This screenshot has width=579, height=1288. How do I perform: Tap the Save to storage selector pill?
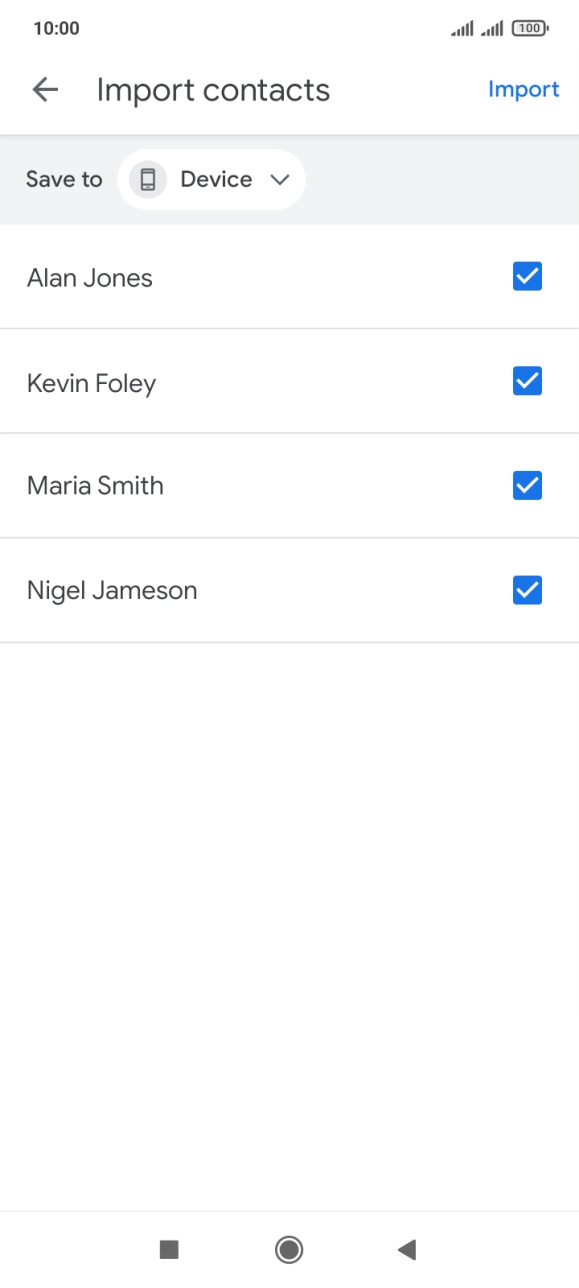pyautogui.click(x=211, y=179)
